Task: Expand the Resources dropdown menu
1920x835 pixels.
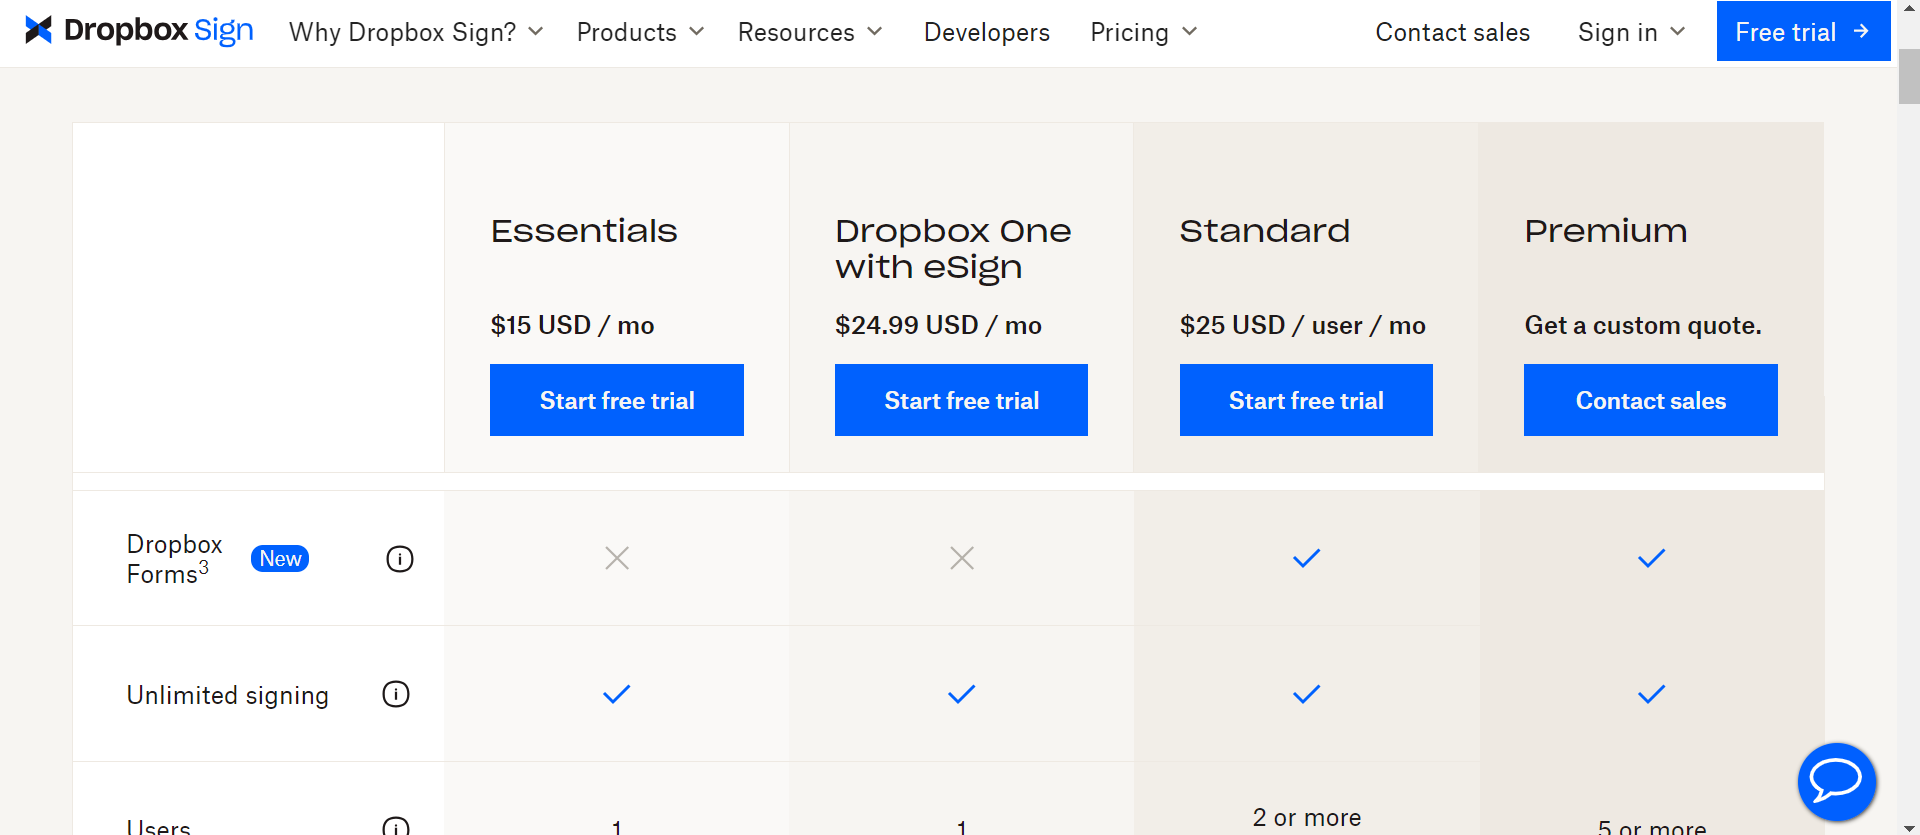Action: pos(810,32)
